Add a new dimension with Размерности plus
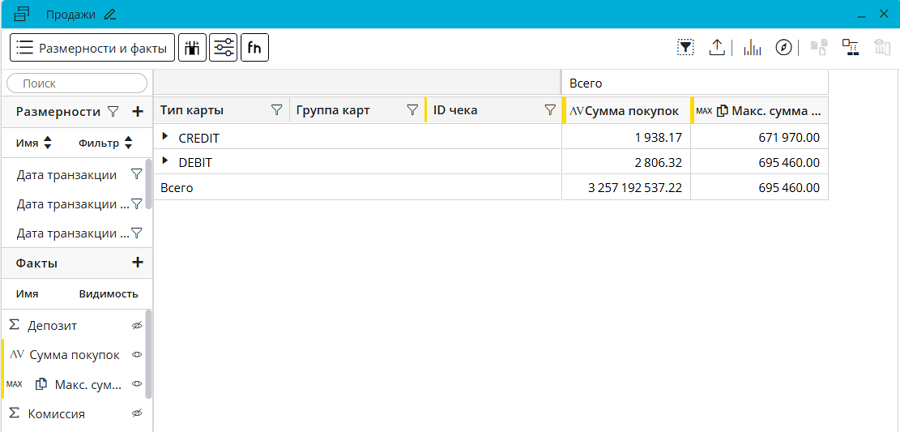 click(138, 112)
